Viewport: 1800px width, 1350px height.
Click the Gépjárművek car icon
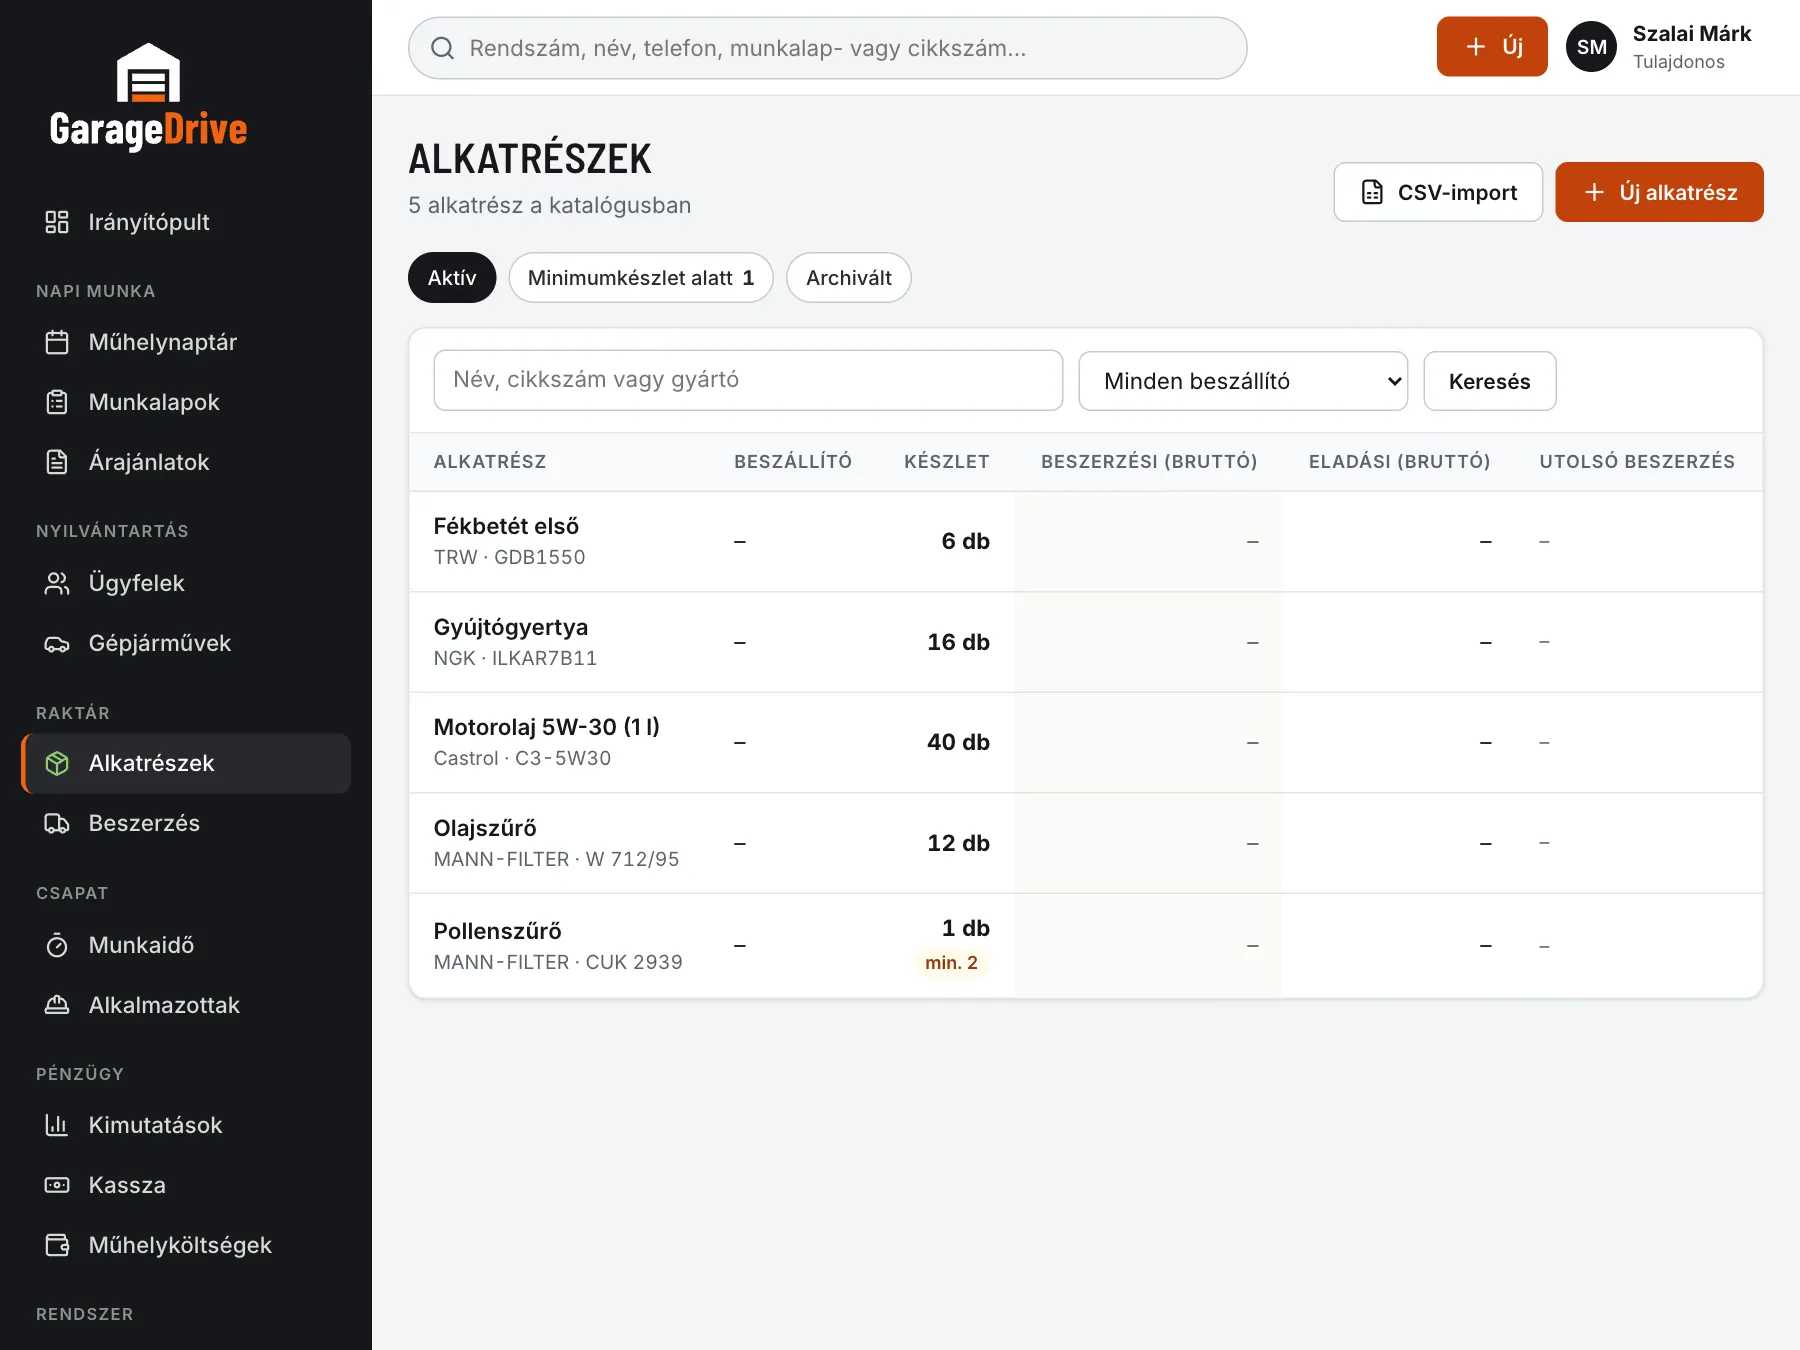pyautogui.click(x=57, y=643)
